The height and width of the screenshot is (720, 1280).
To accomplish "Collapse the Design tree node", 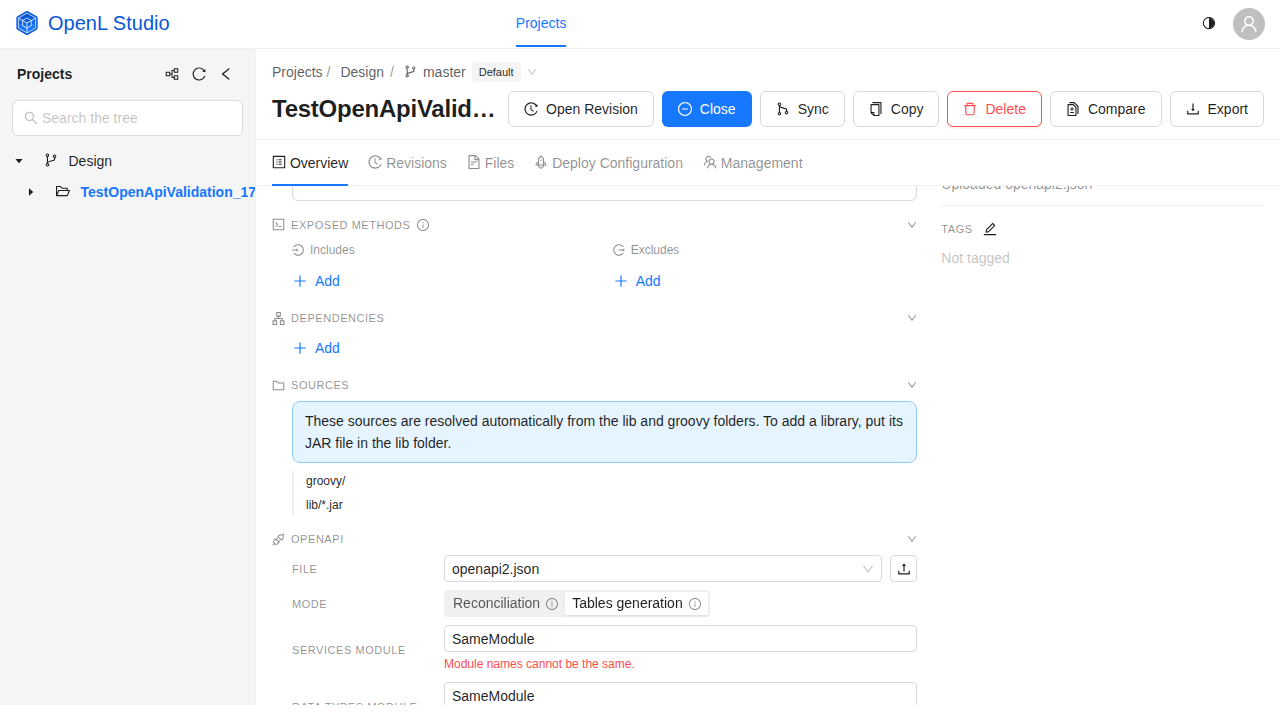I will coord(19,161).
